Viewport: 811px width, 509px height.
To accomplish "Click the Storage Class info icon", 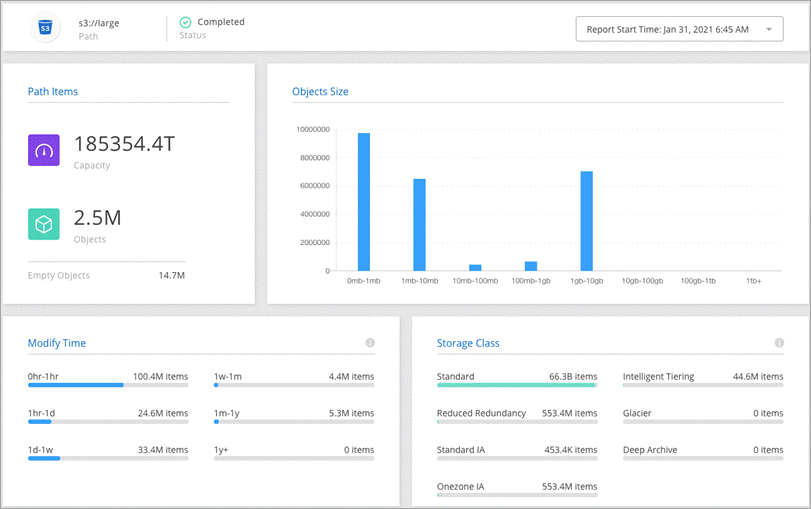I will pyautogui.click(x=779, y=343).
